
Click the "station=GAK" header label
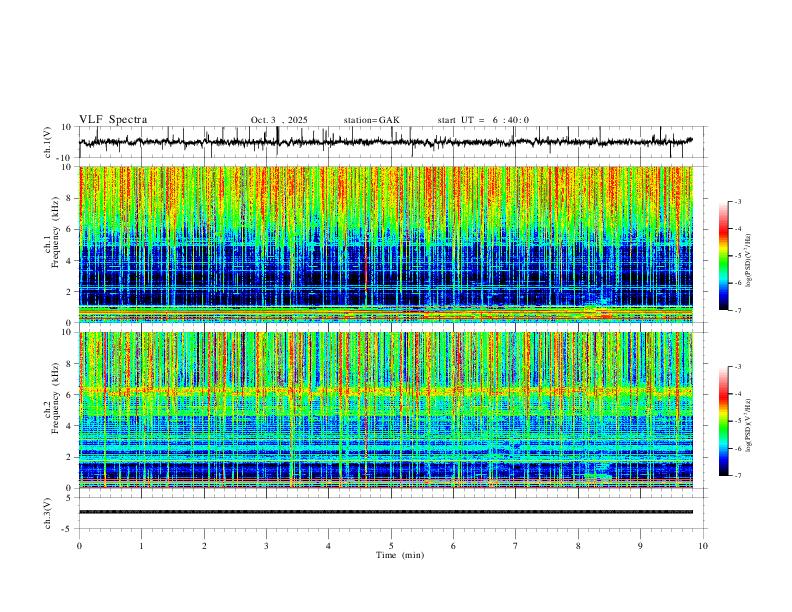(371, 120)
